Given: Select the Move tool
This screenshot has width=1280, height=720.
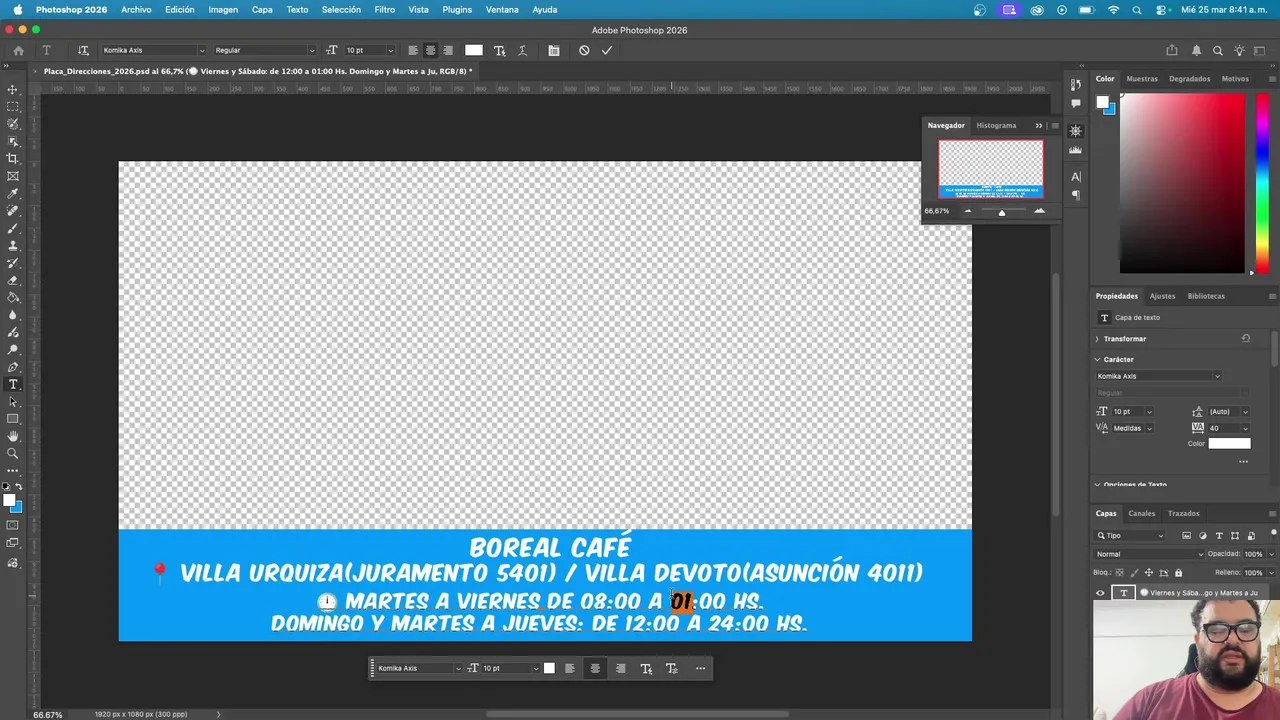Looking at the screenshot, I should [13, 89].
